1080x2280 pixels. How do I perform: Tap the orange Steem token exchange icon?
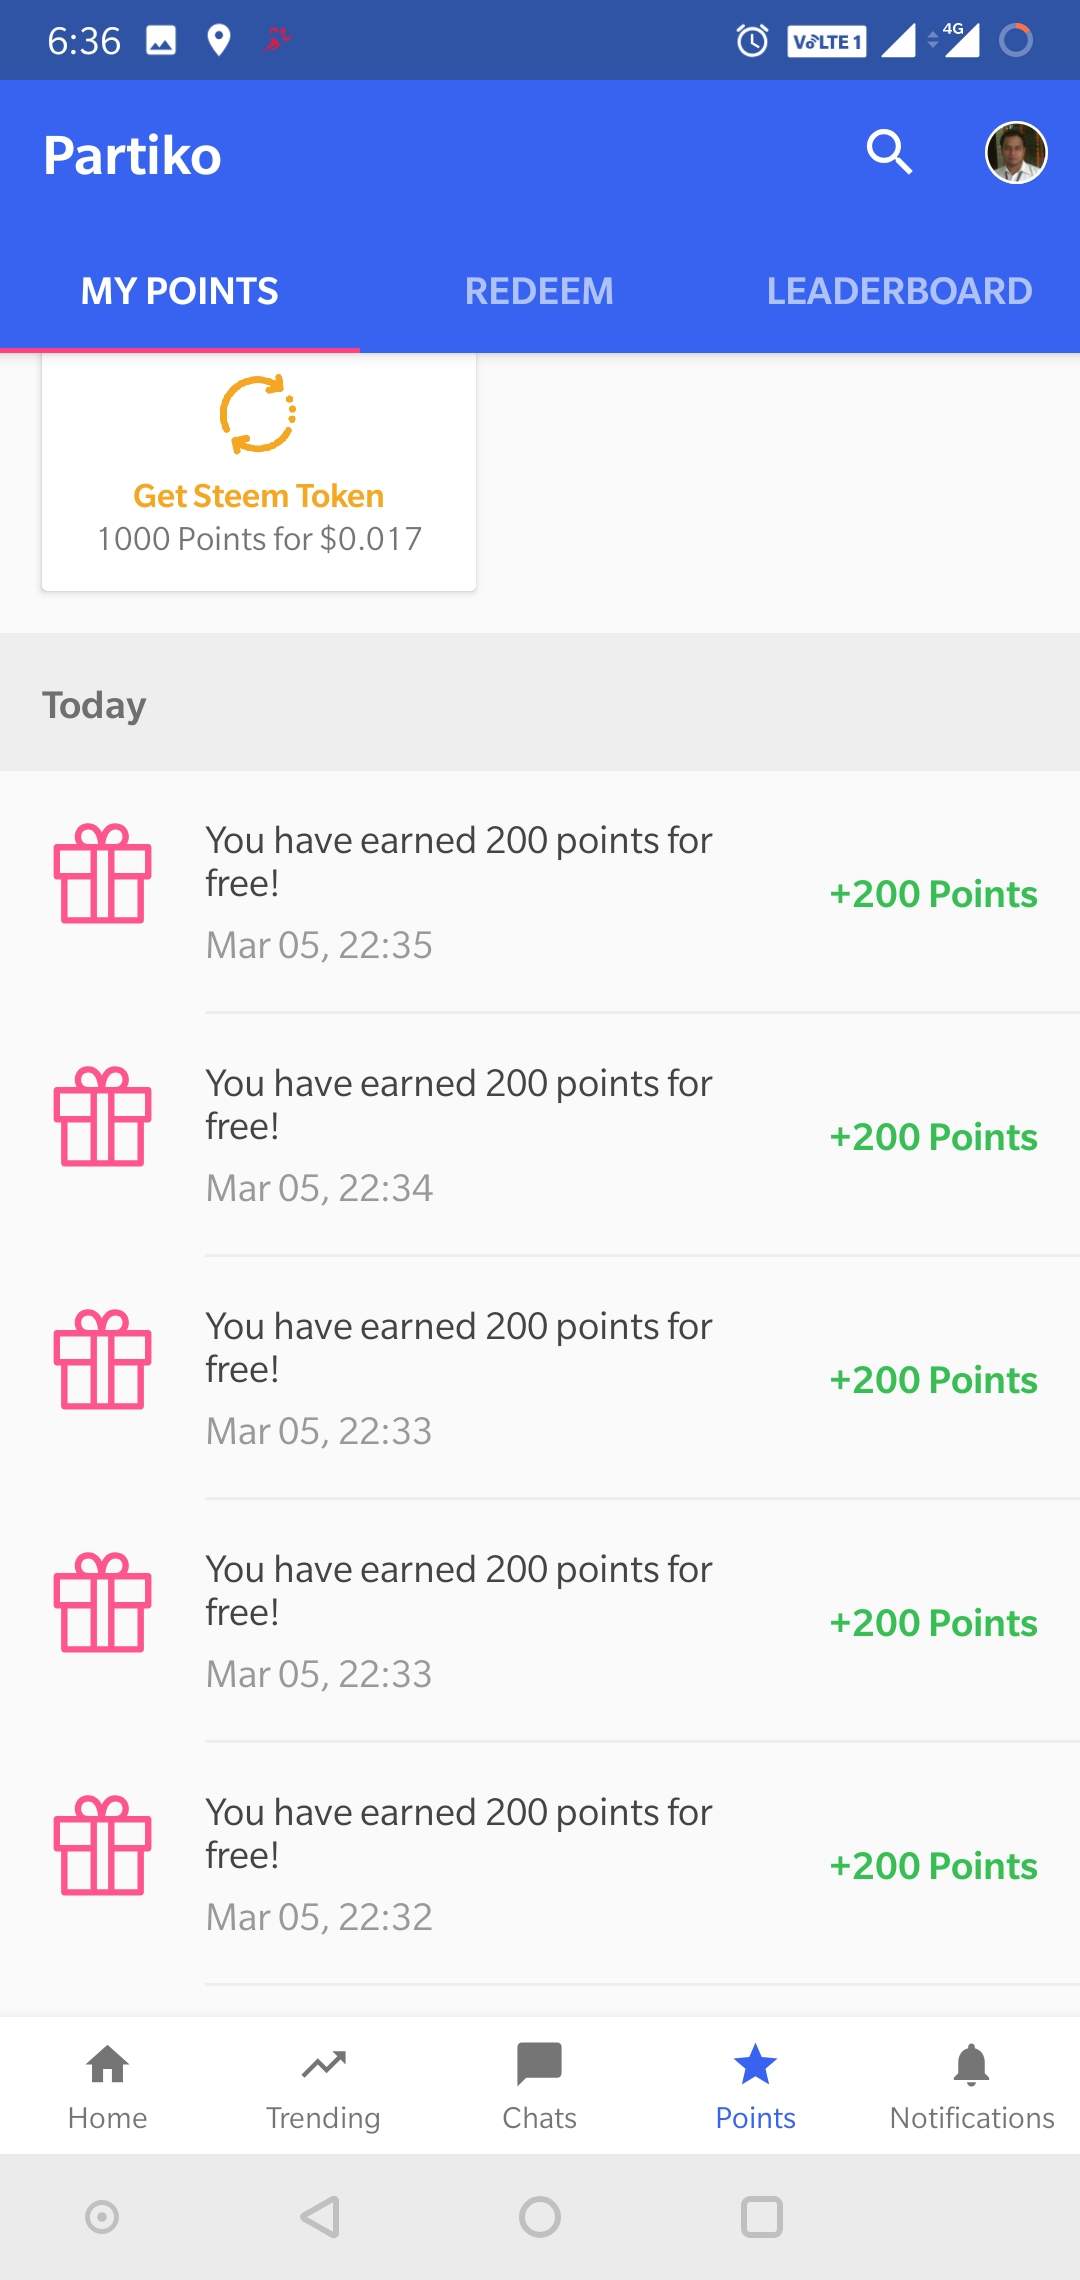click(x=258, y=414)
